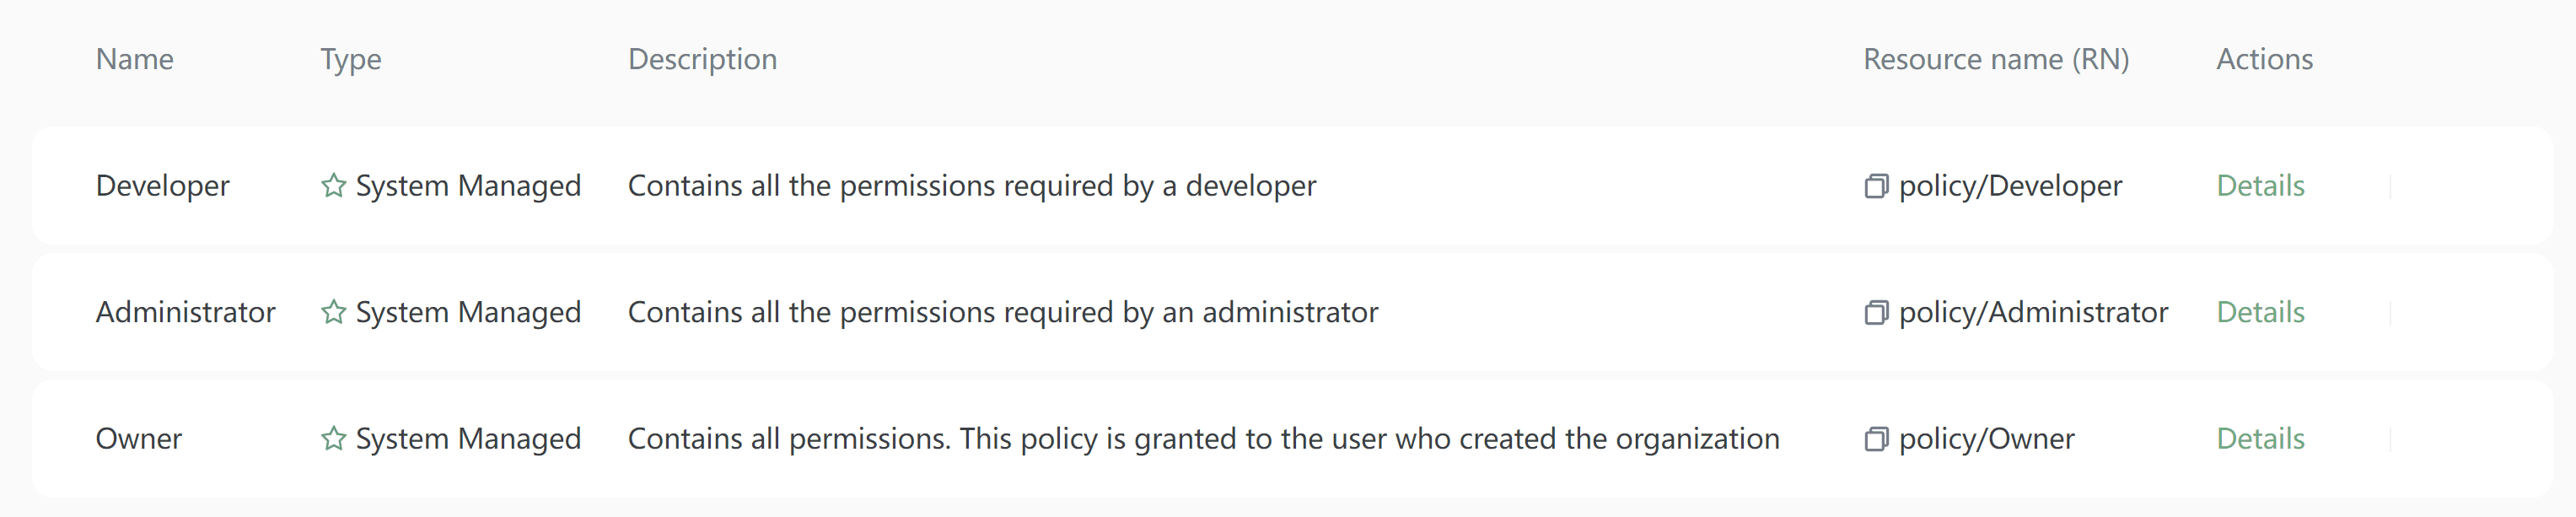Viewport: 2576px width, 517px height.
Task: View Details of the Owner policy
Action: [x=2259, y=439]
